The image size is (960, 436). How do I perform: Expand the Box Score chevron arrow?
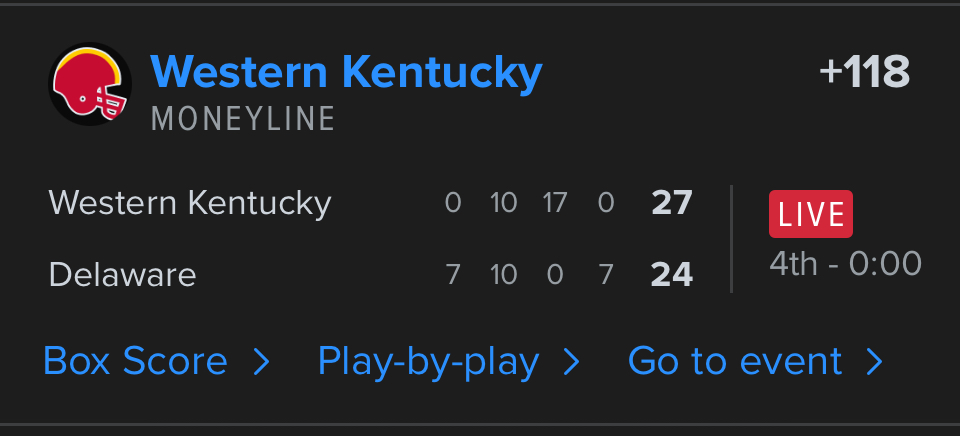[x=262, y=362]
